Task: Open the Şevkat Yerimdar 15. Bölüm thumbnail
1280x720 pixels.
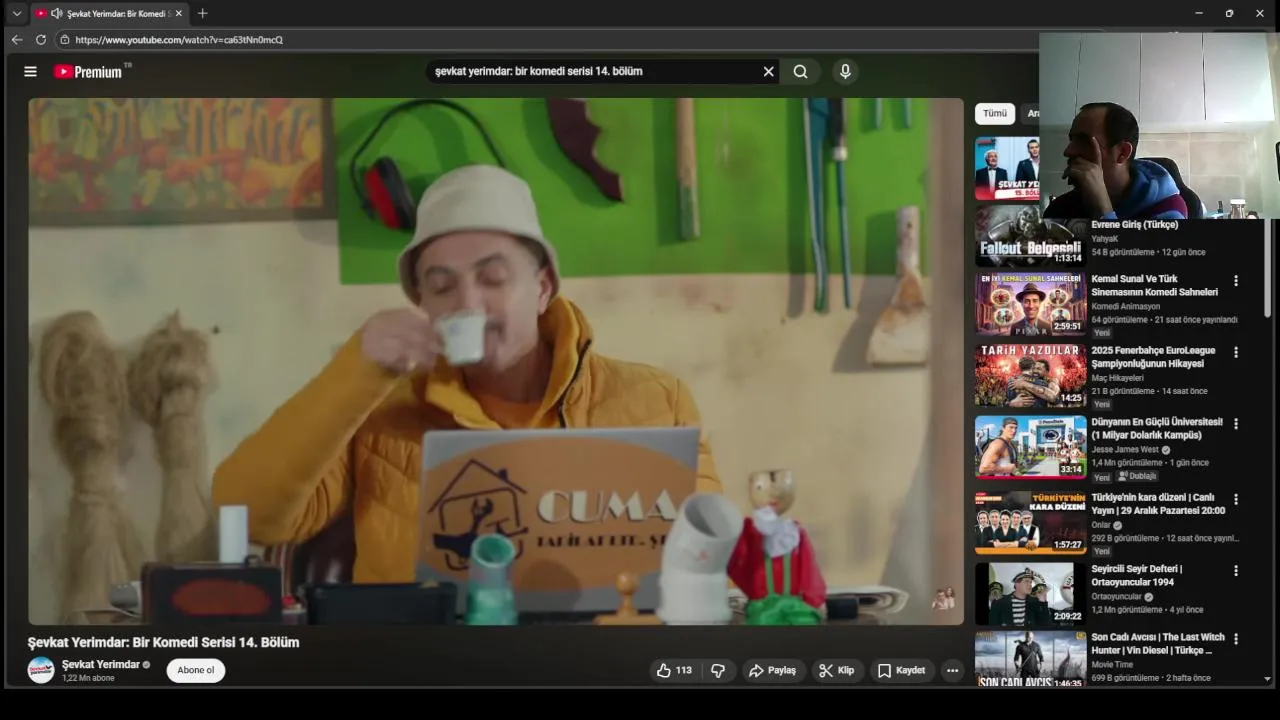Action: (1007, 168)
